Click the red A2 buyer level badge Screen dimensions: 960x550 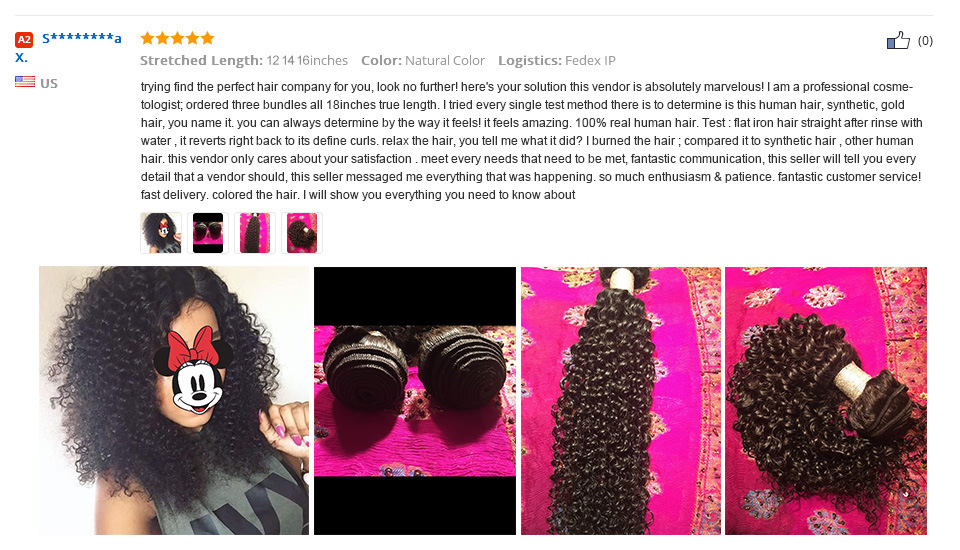tap(24, 40)
